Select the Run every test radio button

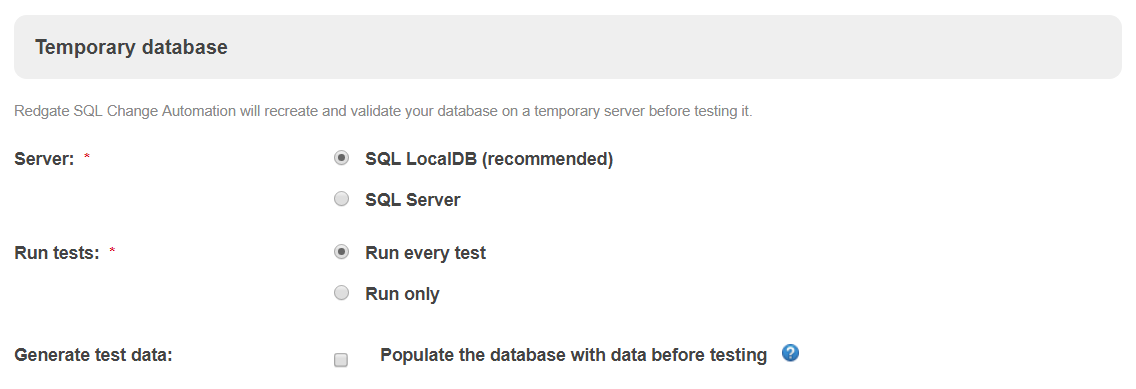click(341, 251)
